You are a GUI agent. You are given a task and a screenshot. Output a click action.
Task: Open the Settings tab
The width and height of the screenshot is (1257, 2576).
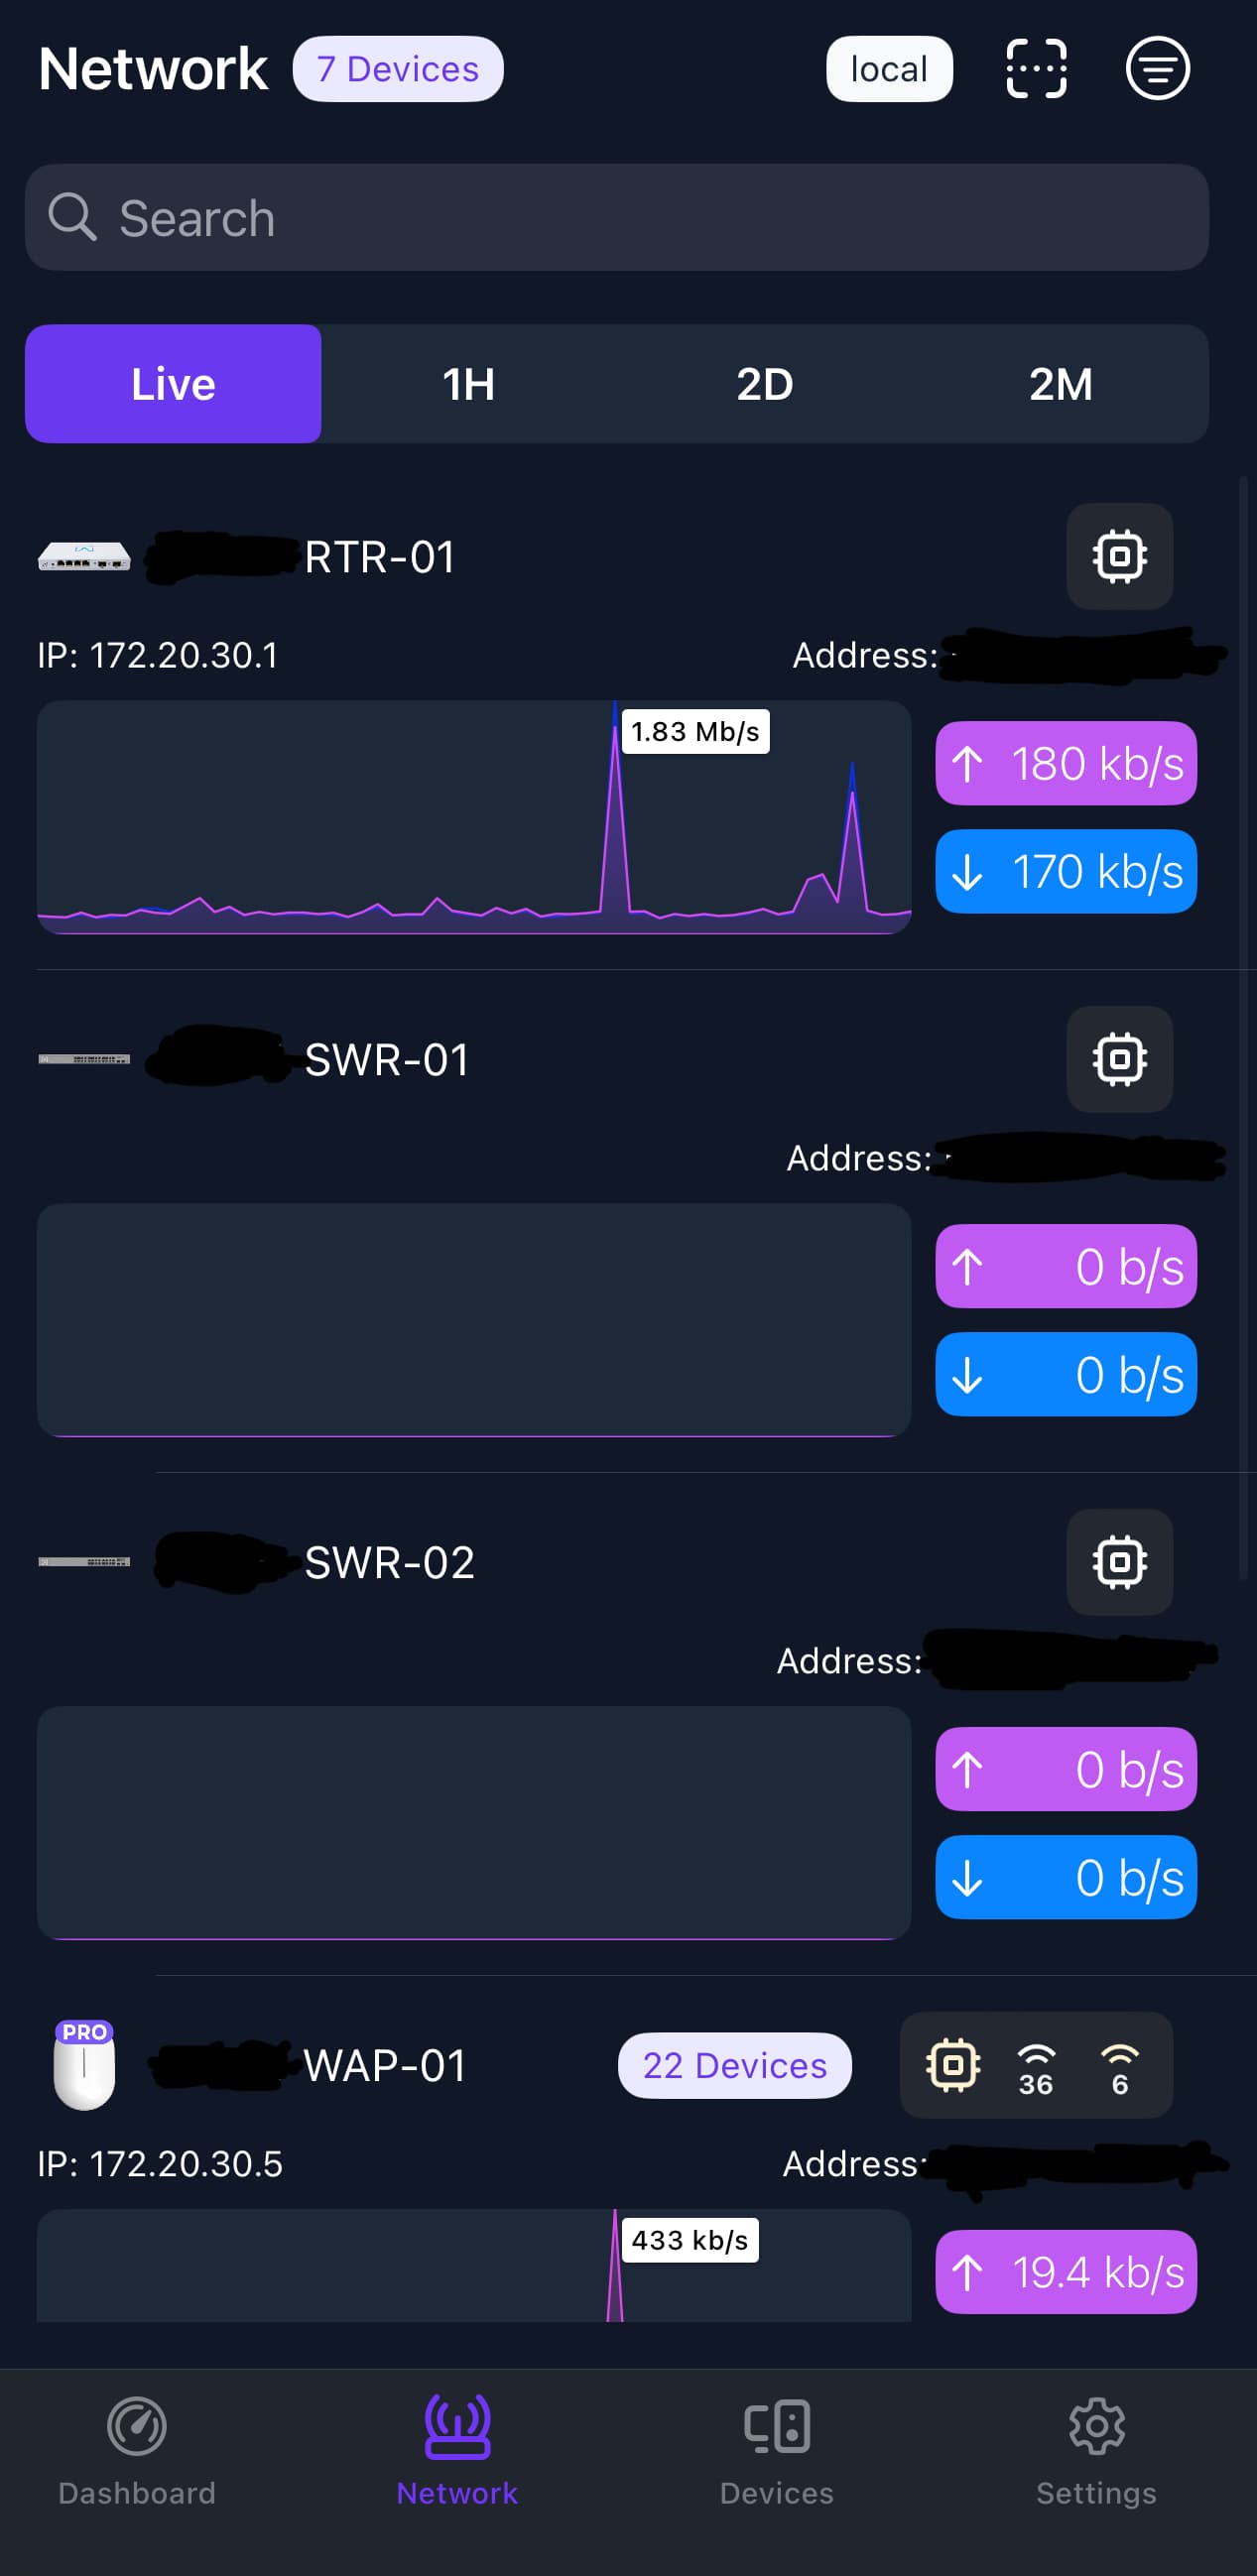1097,2451
